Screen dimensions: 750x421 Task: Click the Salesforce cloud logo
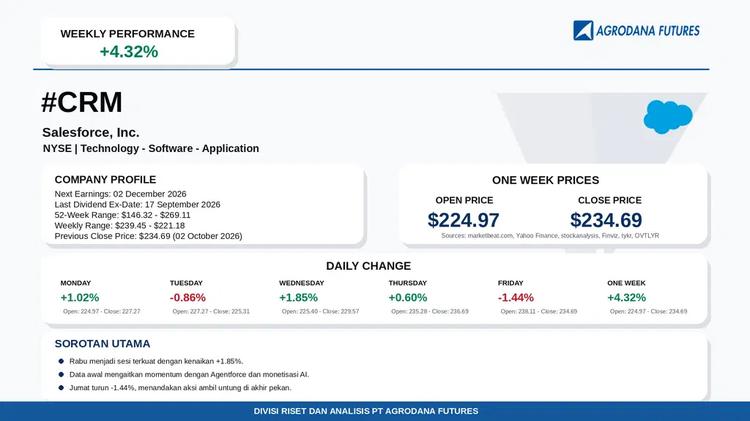(x=668, y=117)
